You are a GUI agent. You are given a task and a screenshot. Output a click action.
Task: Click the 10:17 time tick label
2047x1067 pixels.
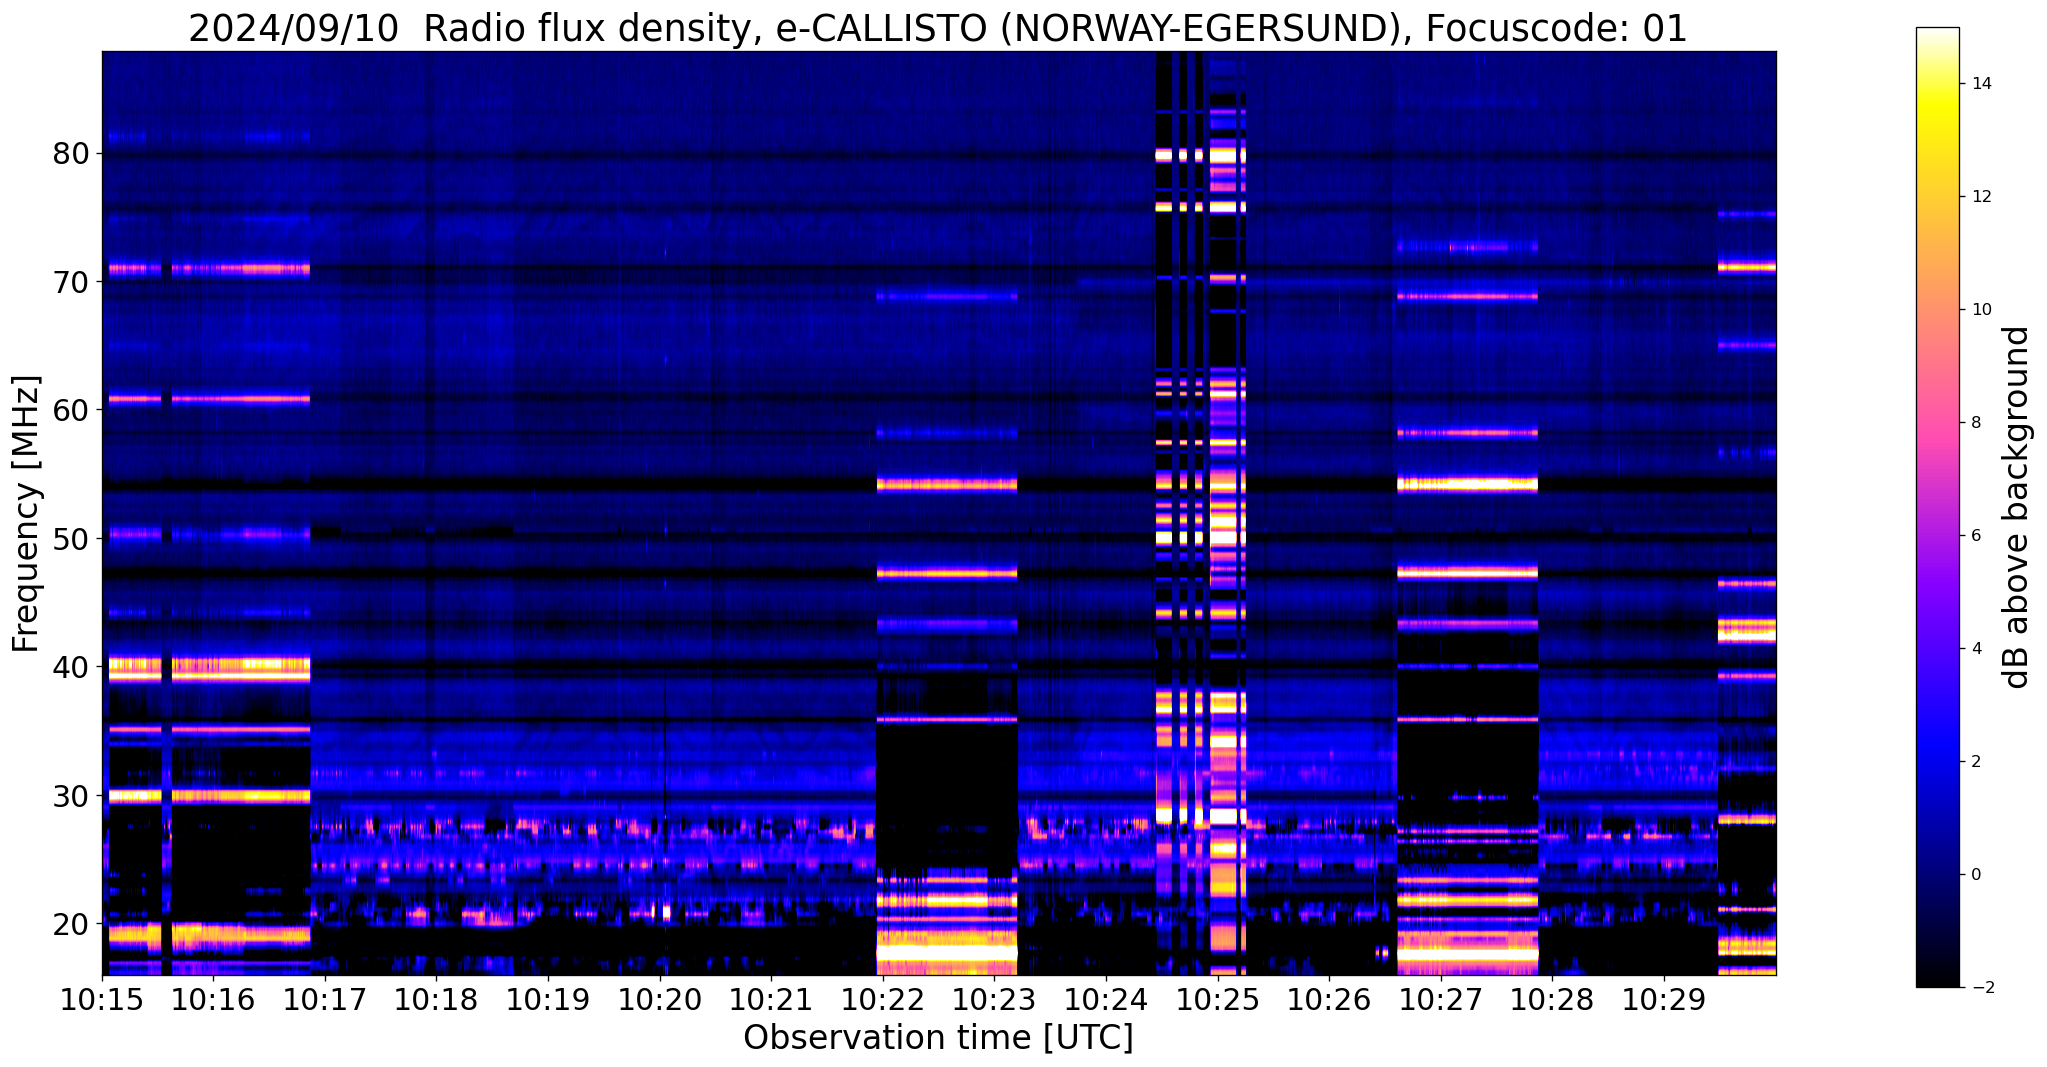[x=325, y=1000]
